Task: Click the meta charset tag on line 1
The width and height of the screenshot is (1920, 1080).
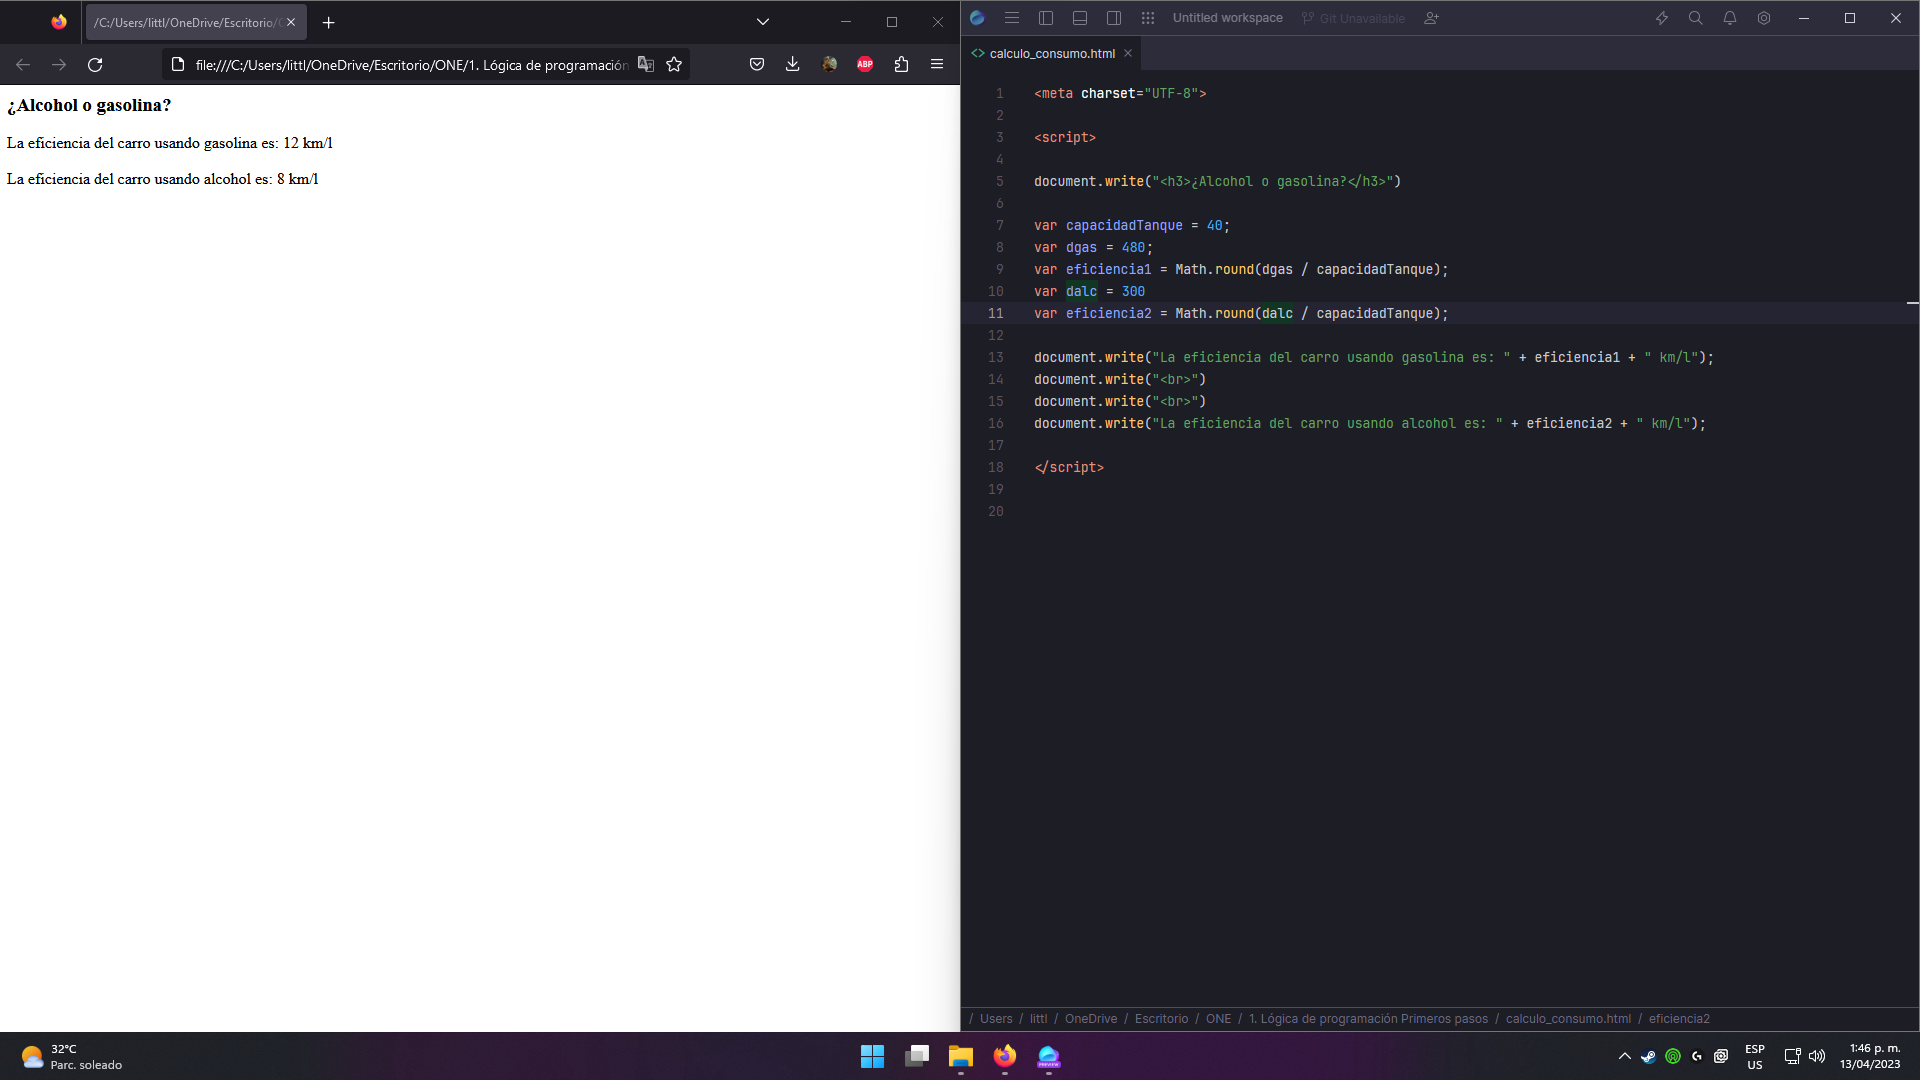Action: click(1120, 94)
